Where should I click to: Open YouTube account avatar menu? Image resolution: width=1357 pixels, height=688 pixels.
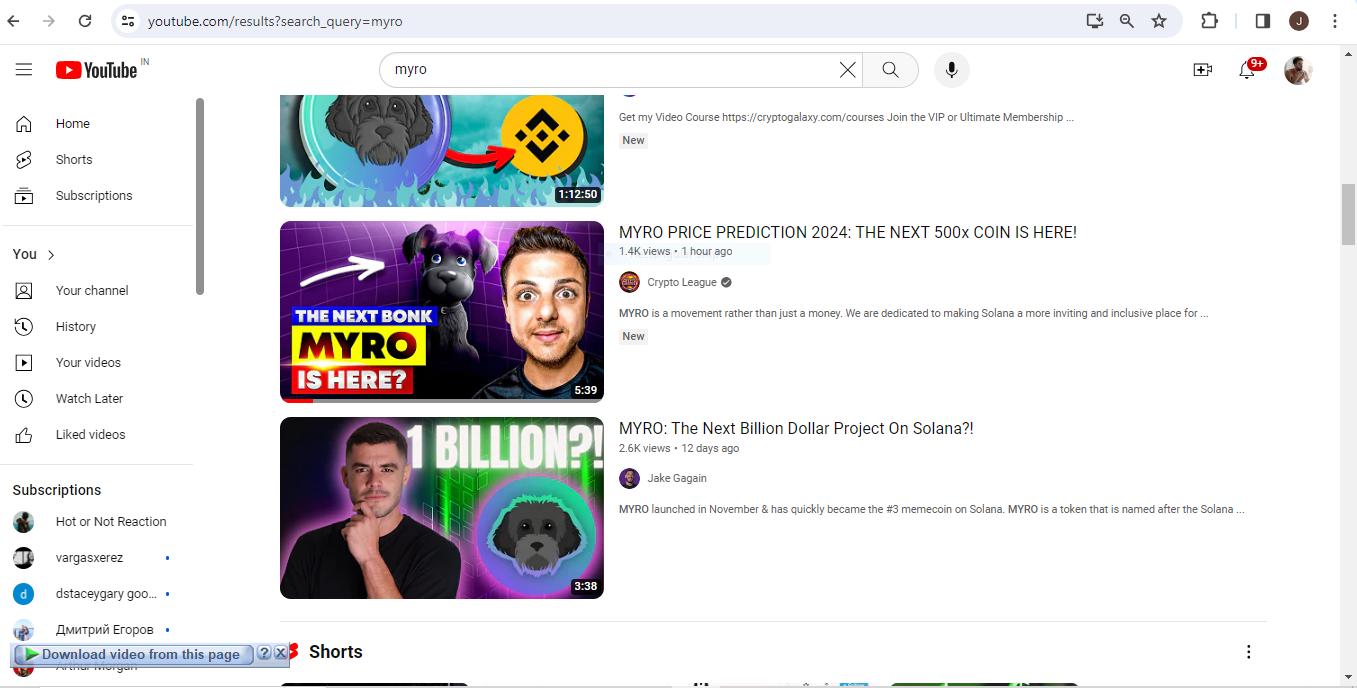pos(1298,70)
